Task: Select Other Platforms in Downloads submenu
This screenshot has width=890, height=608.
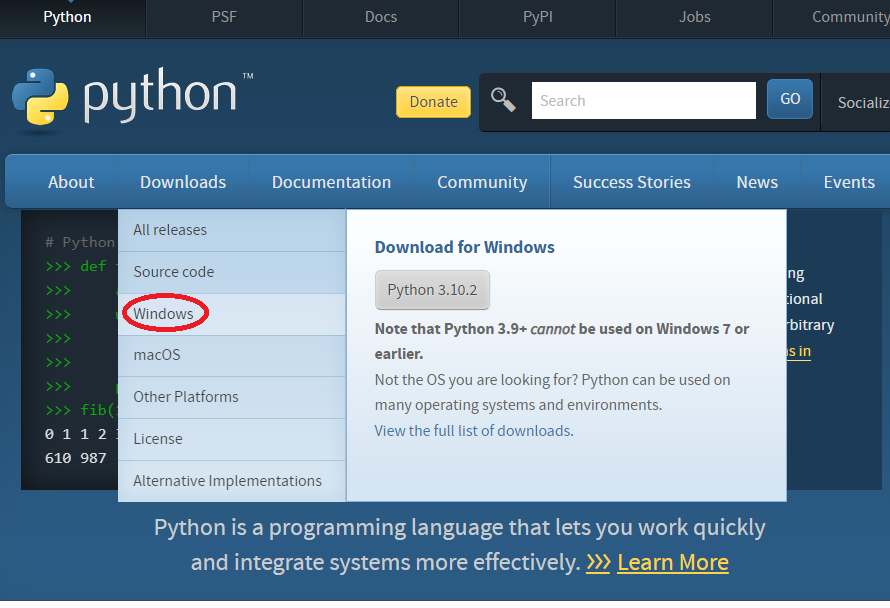Action: coord(232,397)
